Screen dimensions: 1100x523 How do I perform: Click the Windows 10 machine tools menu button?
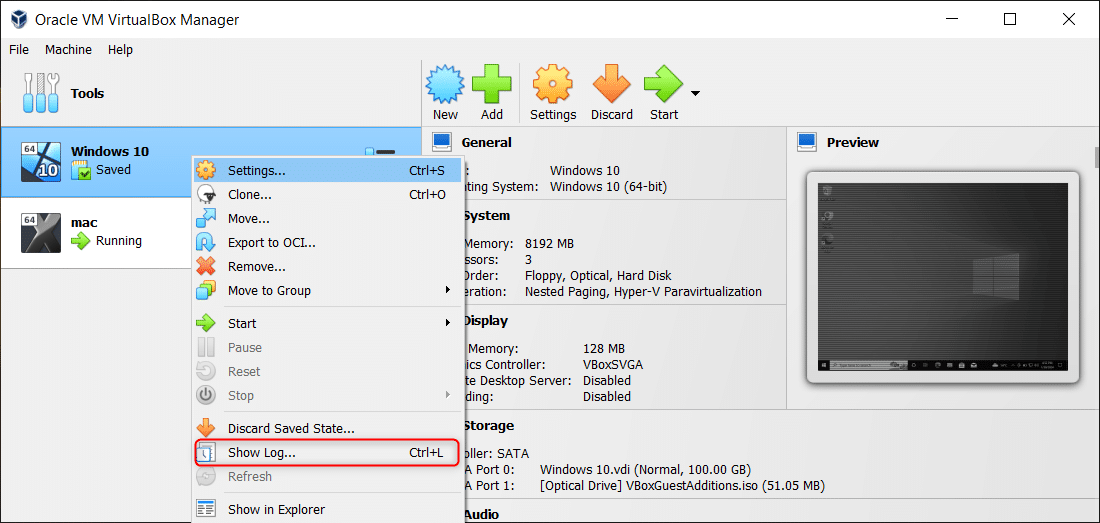pos(381,152)
